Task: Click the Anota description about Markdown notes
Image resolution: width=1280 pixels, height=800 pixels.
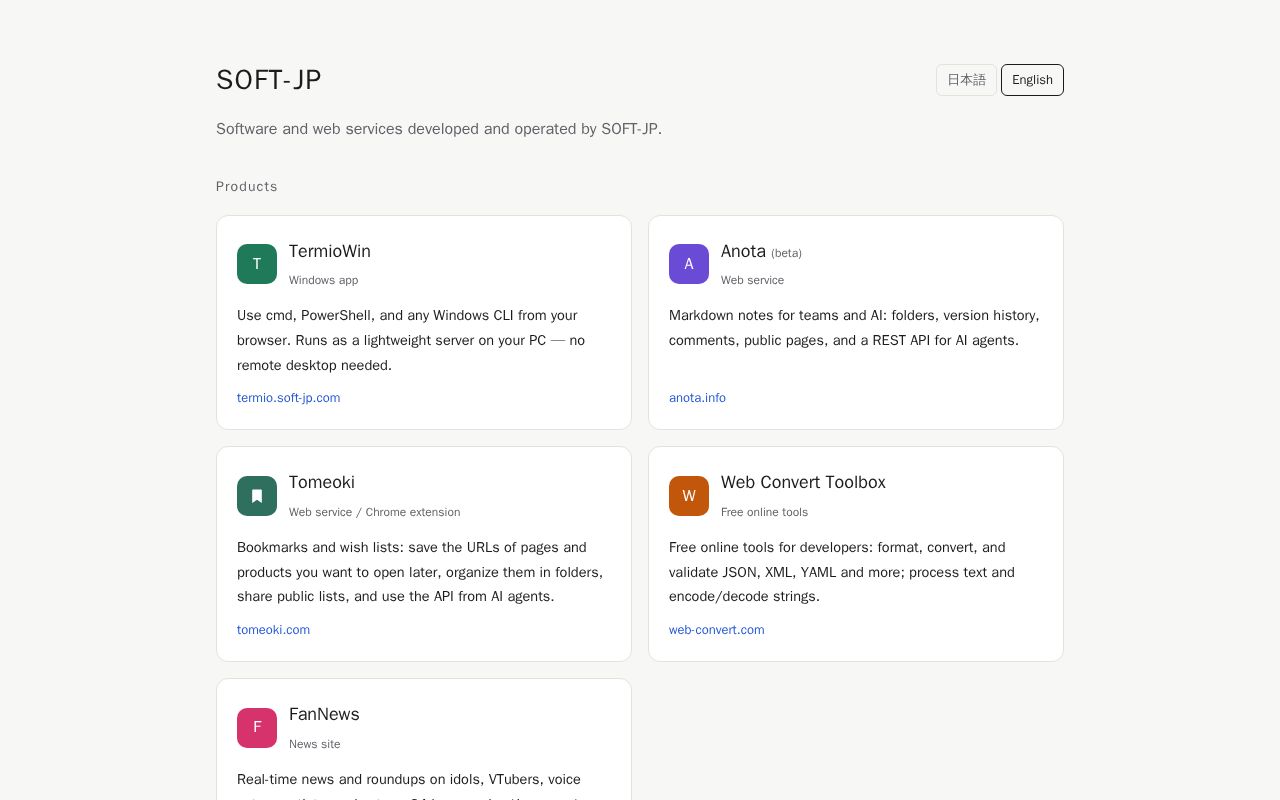Action: pyautogui.click(x=854, y=328)
